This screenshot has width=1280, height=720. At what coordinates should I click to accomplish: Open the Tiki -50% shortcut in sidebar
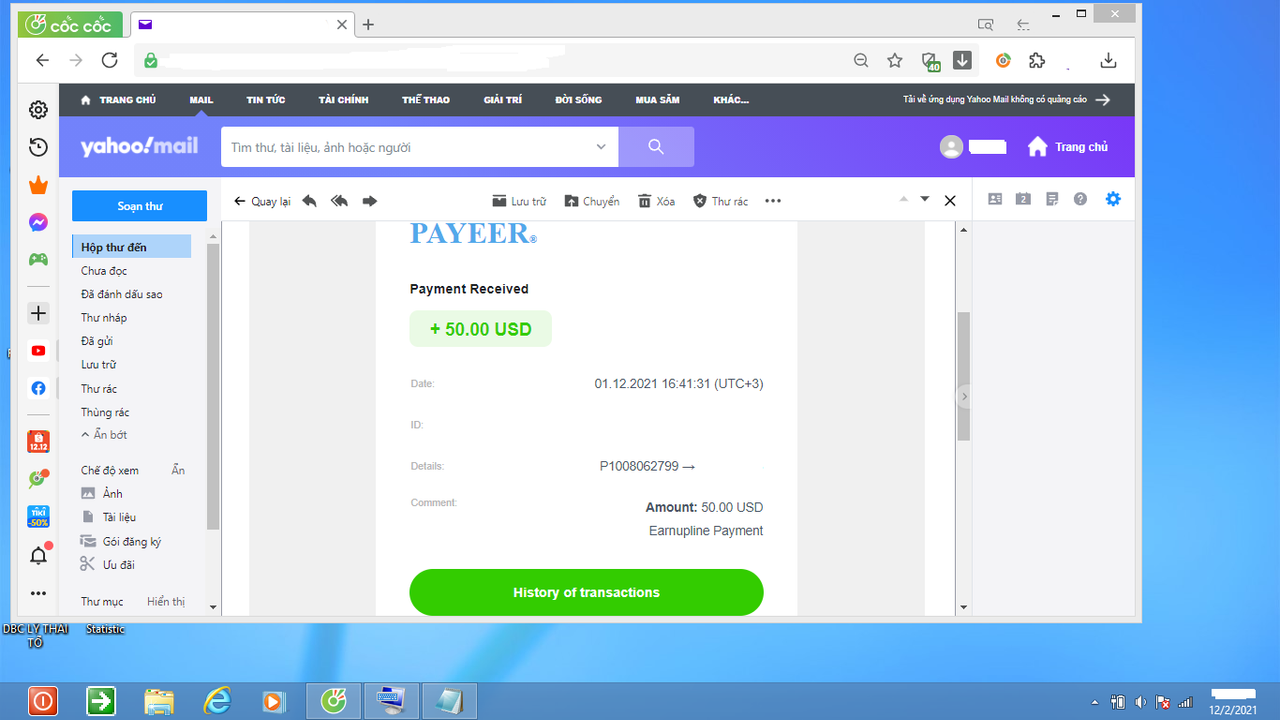click(38, 517)
